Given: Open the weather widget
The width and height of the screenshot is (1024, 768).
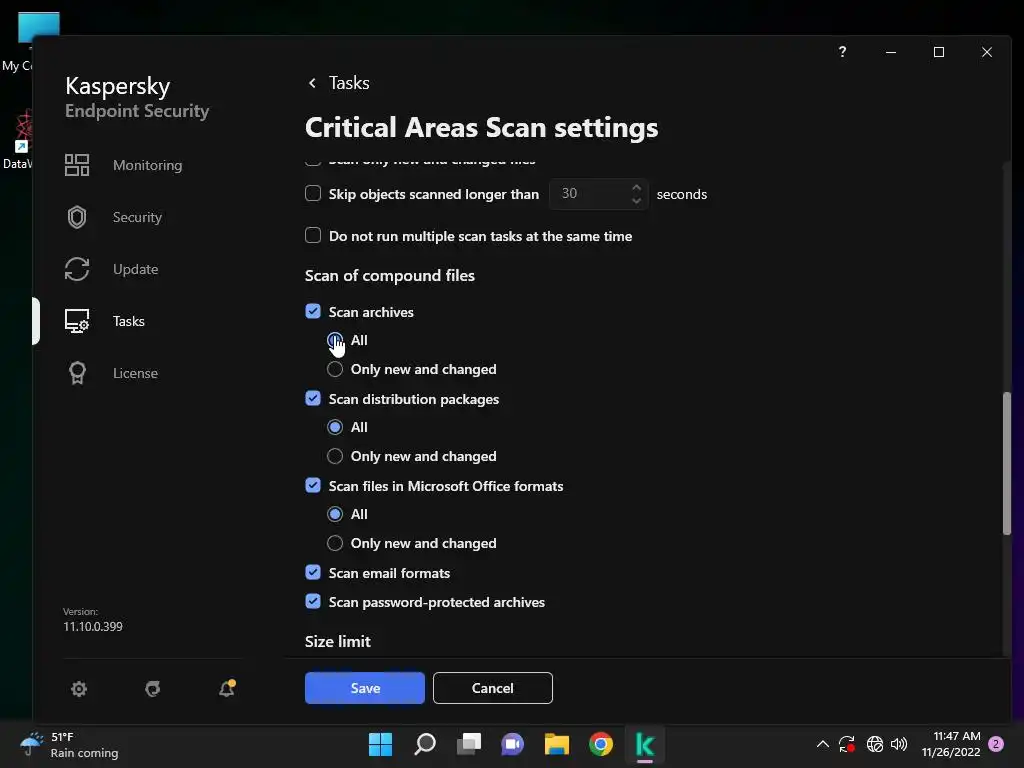Looking at the screenshot, I should [69, 744].
